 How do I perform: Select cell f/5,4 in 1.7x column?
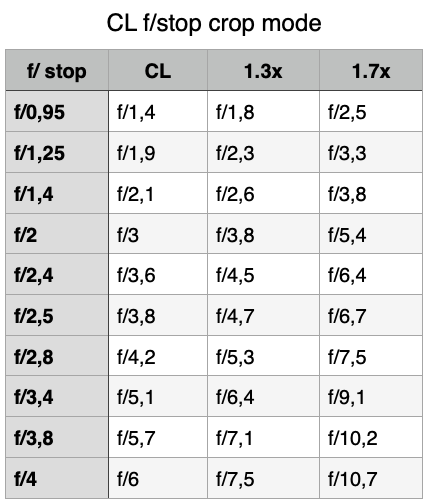point(371,234)
